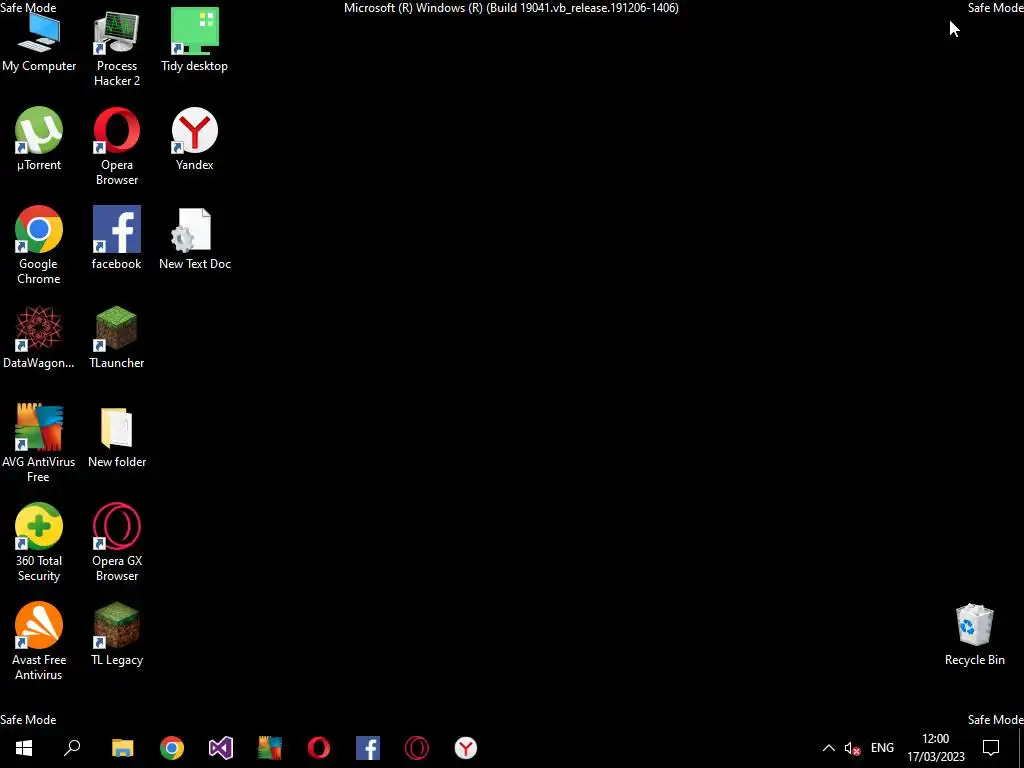Click the Show desktop strip
Image resolution: width=1024 pixels, height=768 pixels.
[x=1020, y=748]
